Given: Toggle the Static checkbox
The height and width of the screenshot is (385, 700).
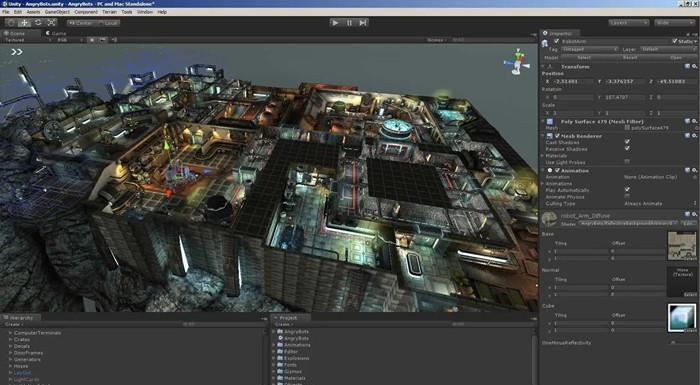Looking at the screenshot, I should [x=675, y=41].
